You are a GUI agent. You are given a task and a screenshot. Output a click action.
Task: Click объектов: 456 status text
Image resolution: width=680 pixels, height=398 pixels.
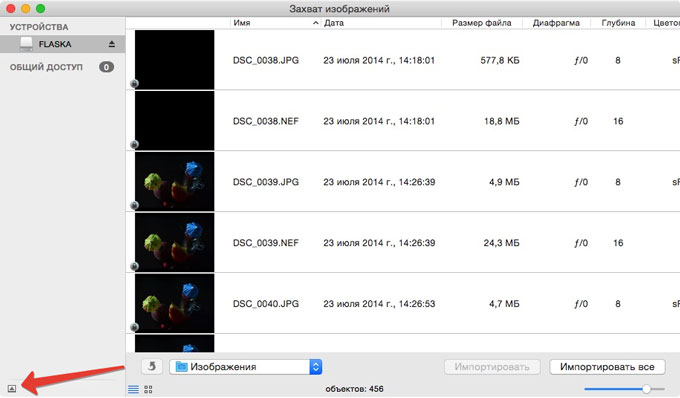354,389
